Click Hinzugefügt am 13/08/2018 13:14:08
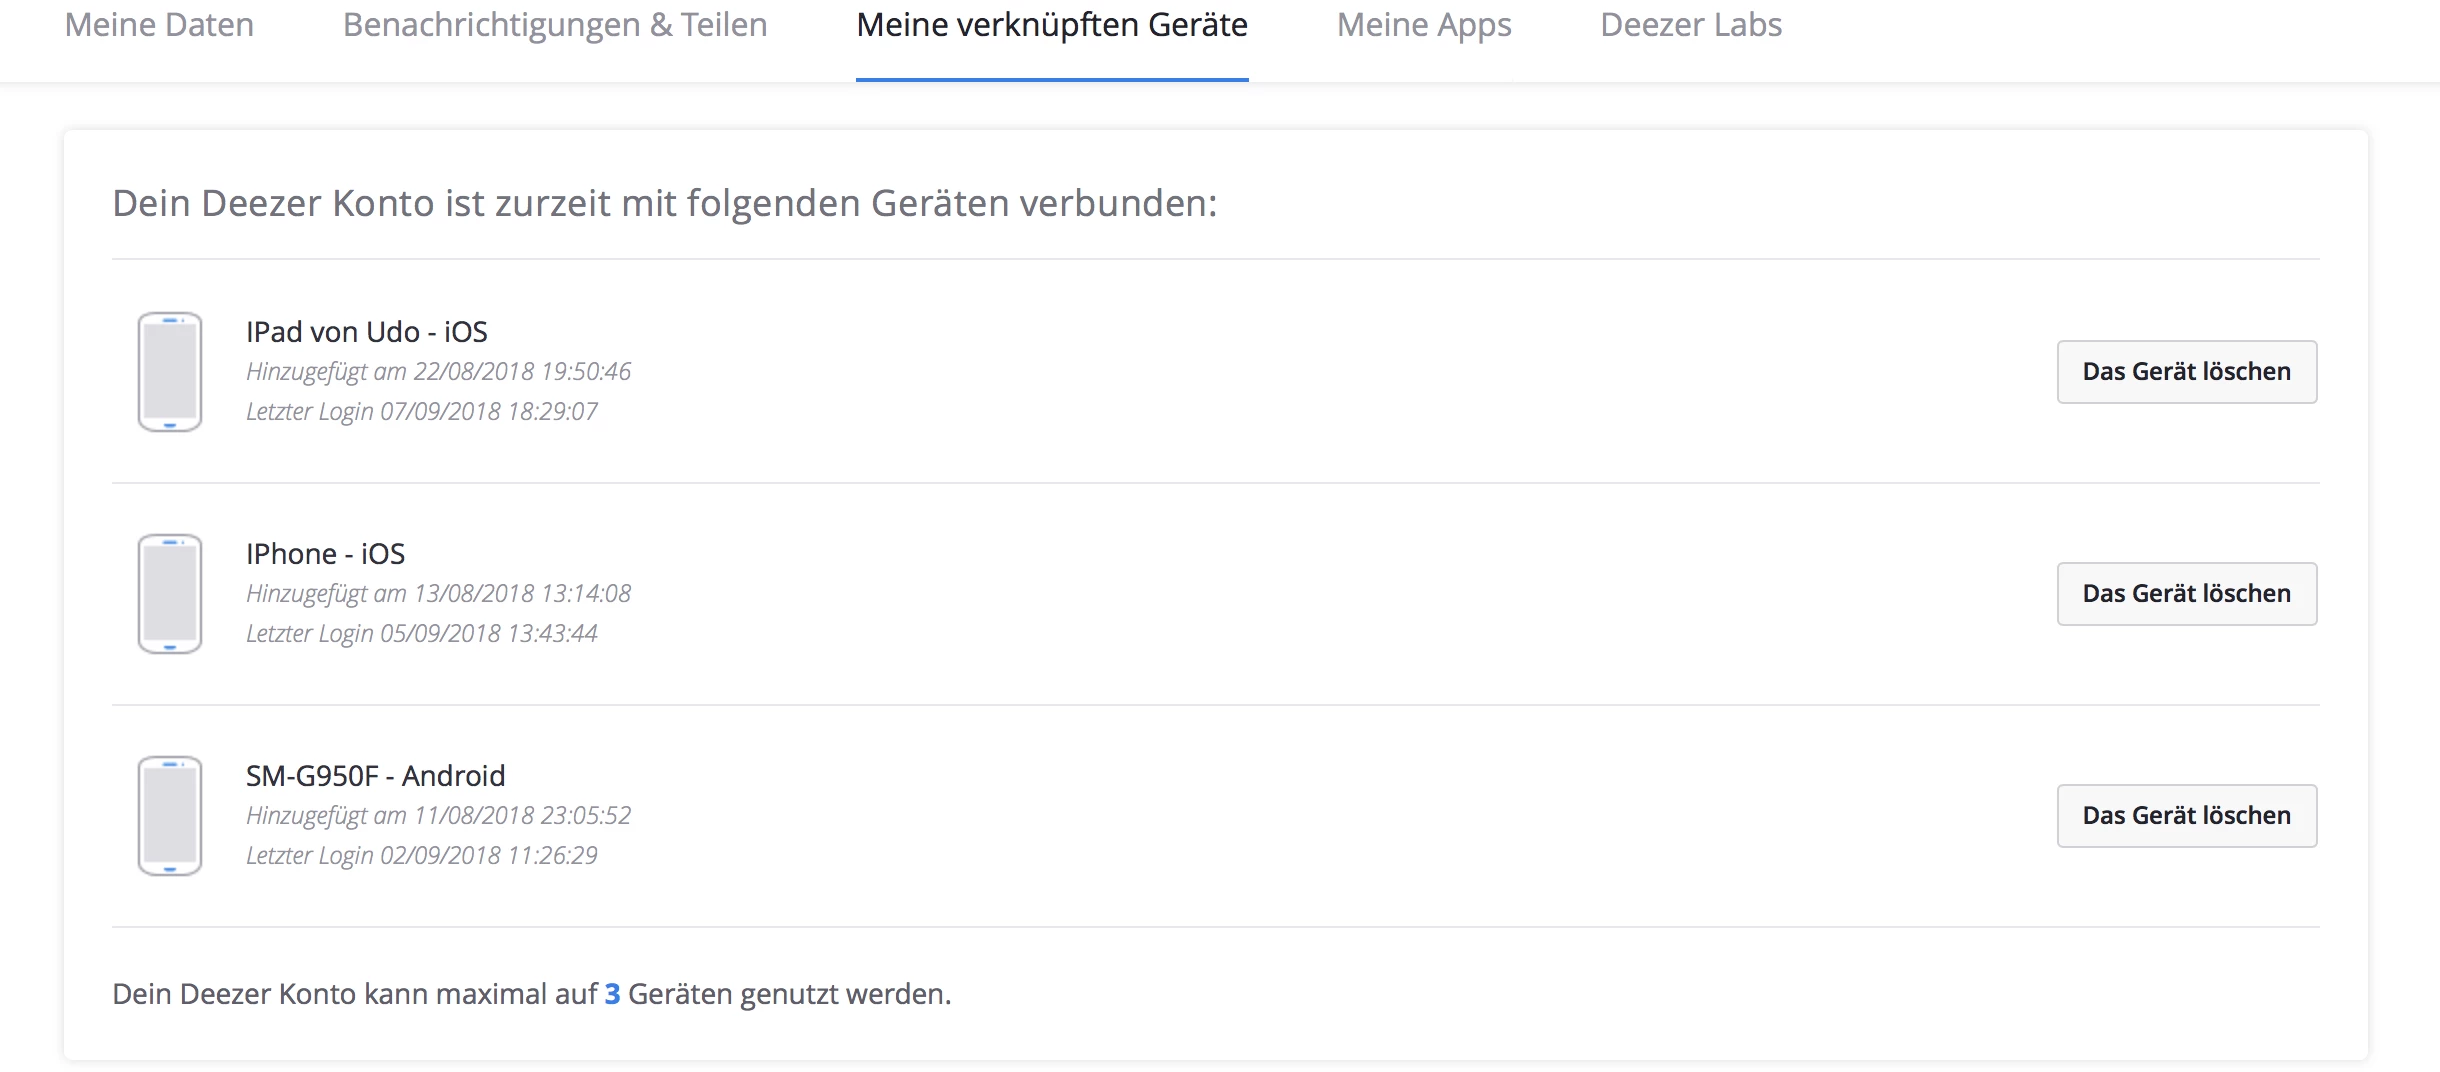Image resolution: width=2440 pixels, height=1072 pixels. tap(439, 594)
